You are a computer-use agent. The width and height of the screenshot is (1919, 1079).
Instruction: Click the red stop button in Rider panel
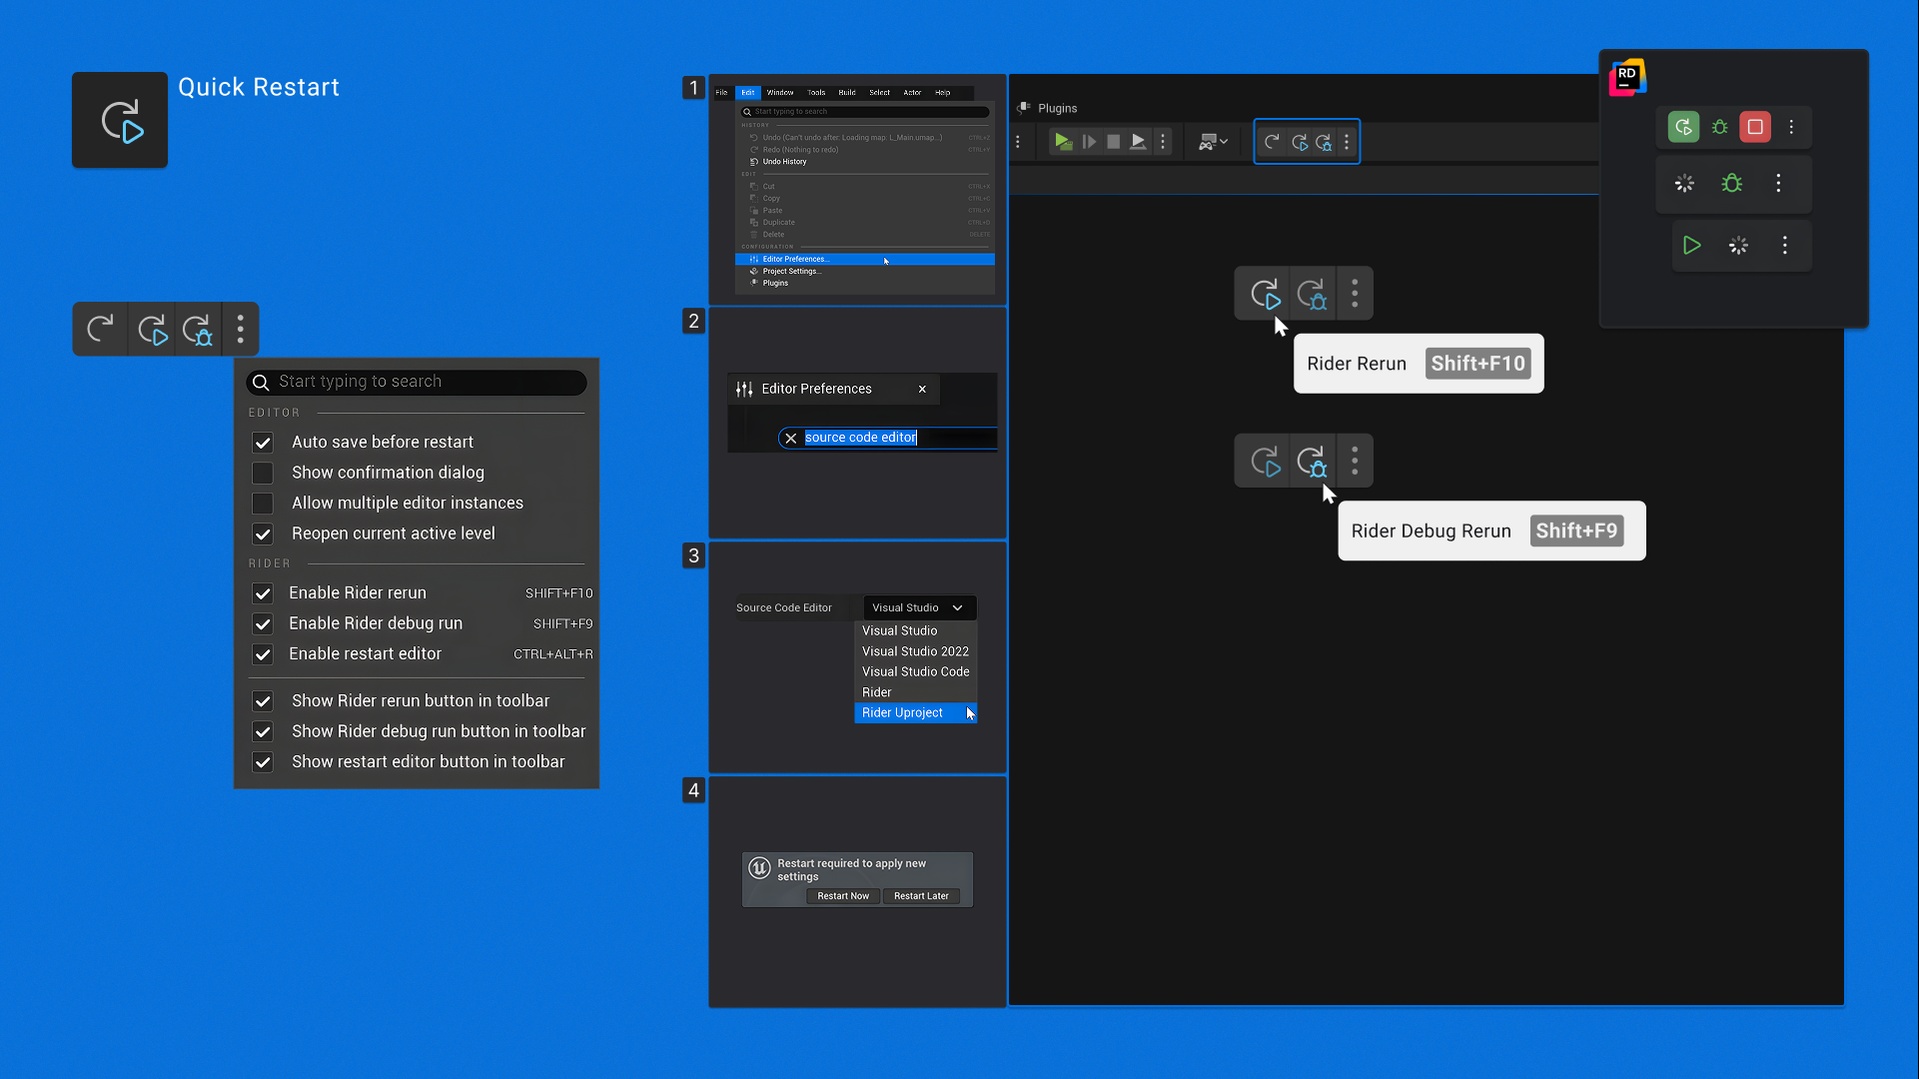(1755, 127)
